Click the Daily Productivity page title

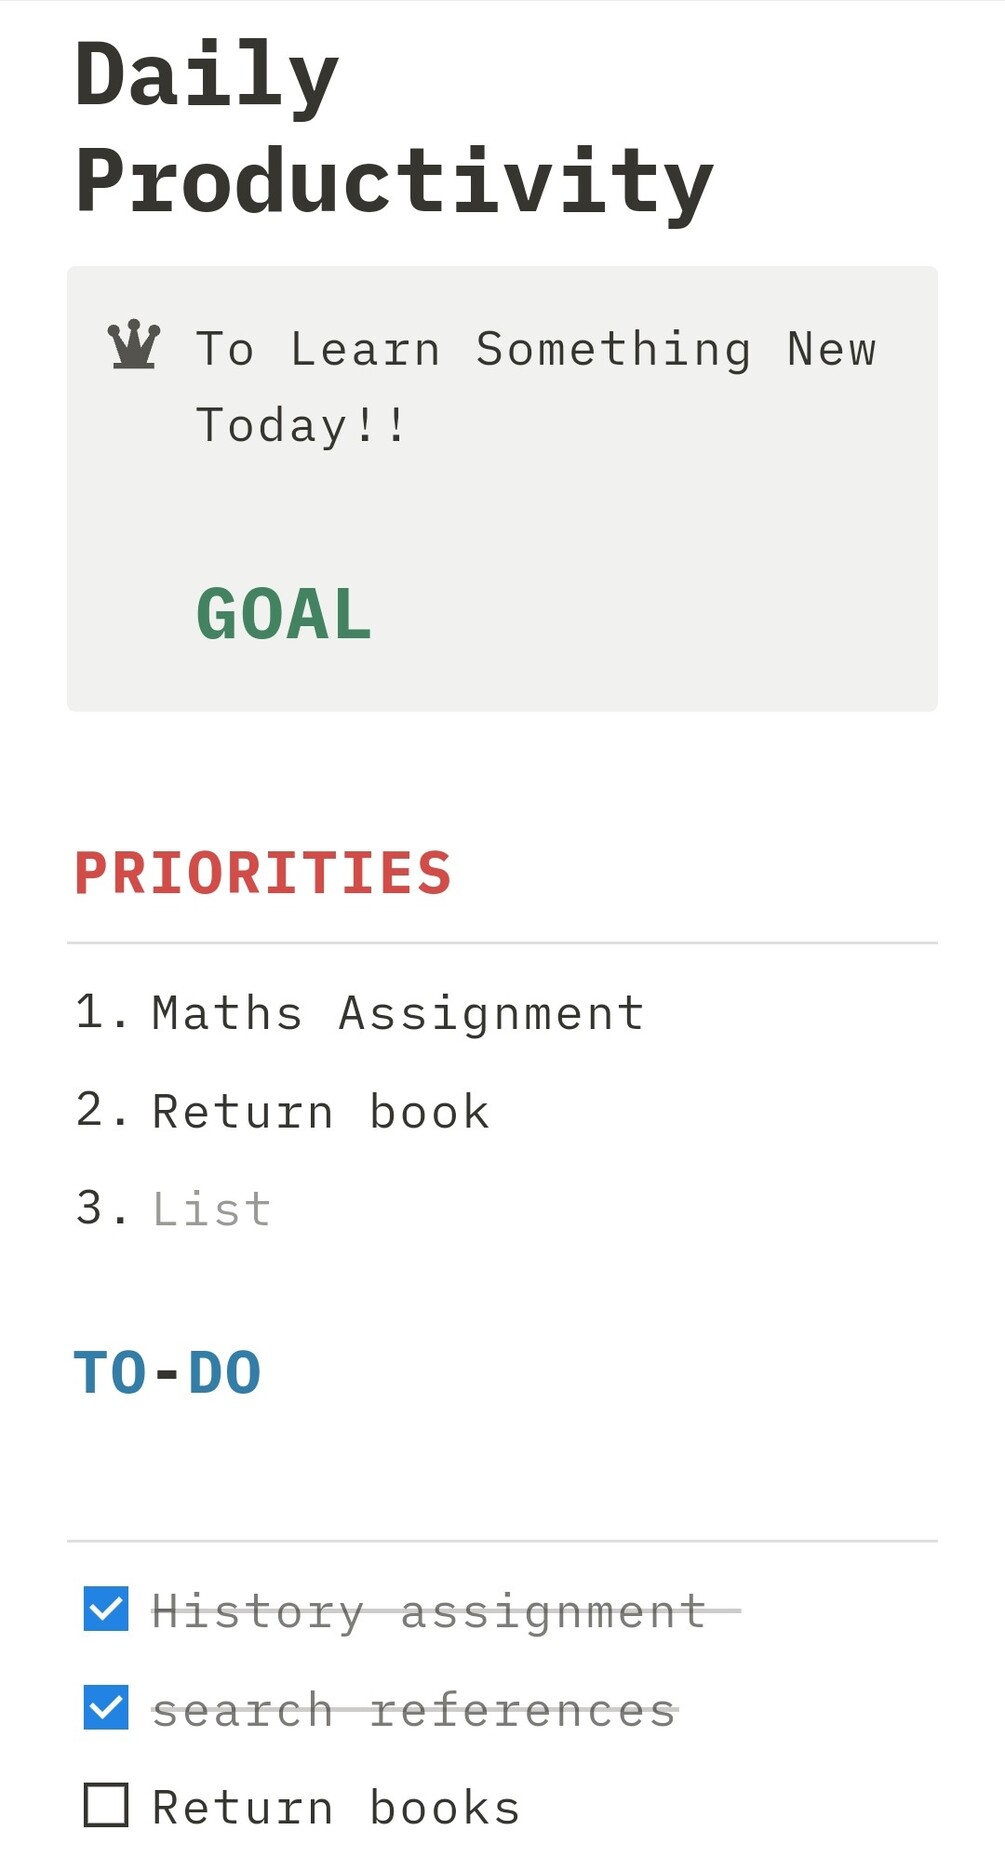393,128
